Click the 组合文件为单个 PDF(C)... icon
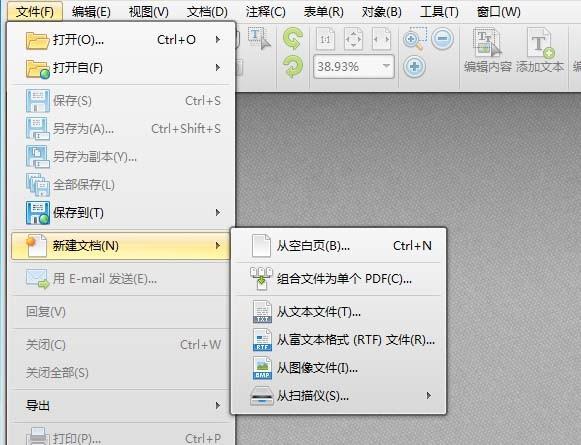Image resolution: width=581 pixels, height=445 pixels. (261, 278)
